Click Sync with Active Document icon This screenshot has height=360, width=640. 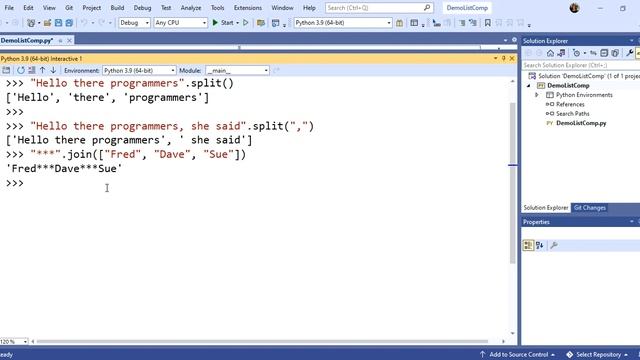point(593,53)
